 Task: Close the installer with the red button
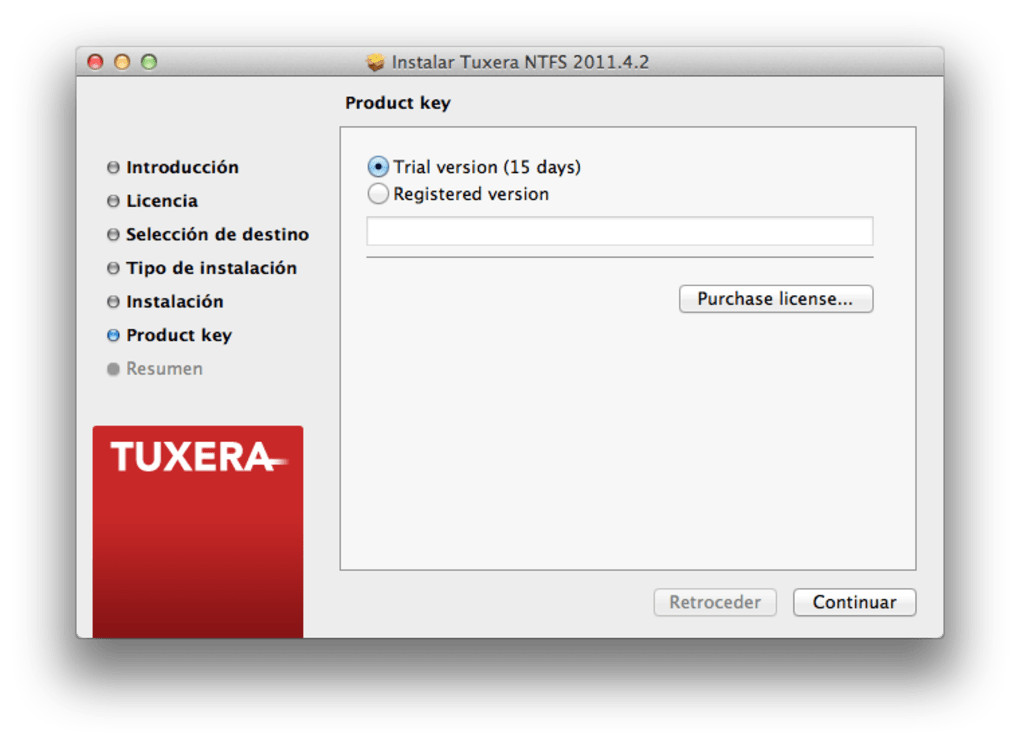[x=96, y=62]
